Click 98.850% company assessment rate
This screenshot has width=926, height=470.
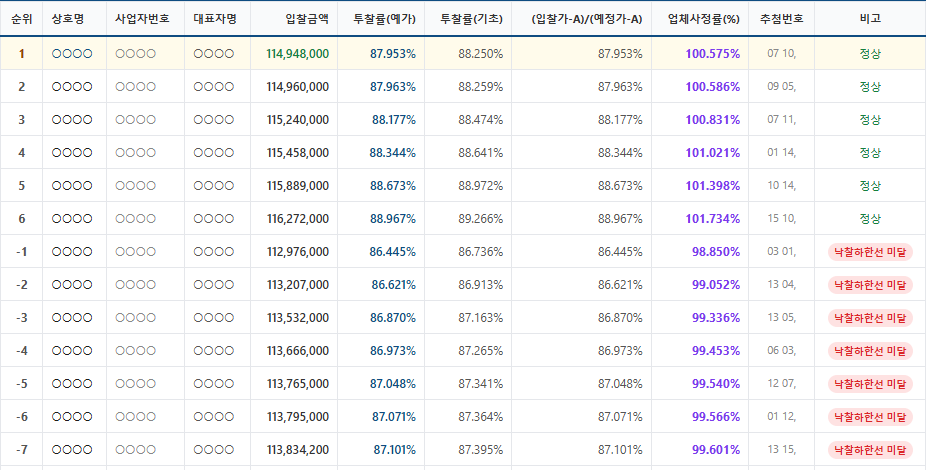(x=716, y=252)
